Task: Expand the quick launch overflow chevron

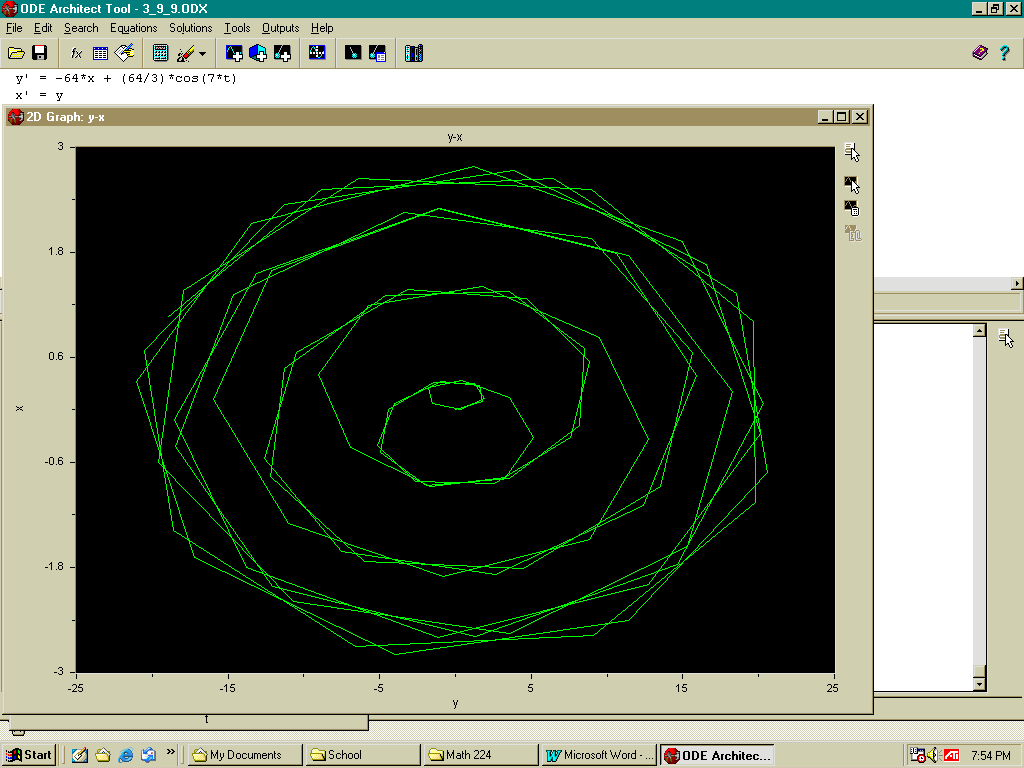Action: pos(170,752)
